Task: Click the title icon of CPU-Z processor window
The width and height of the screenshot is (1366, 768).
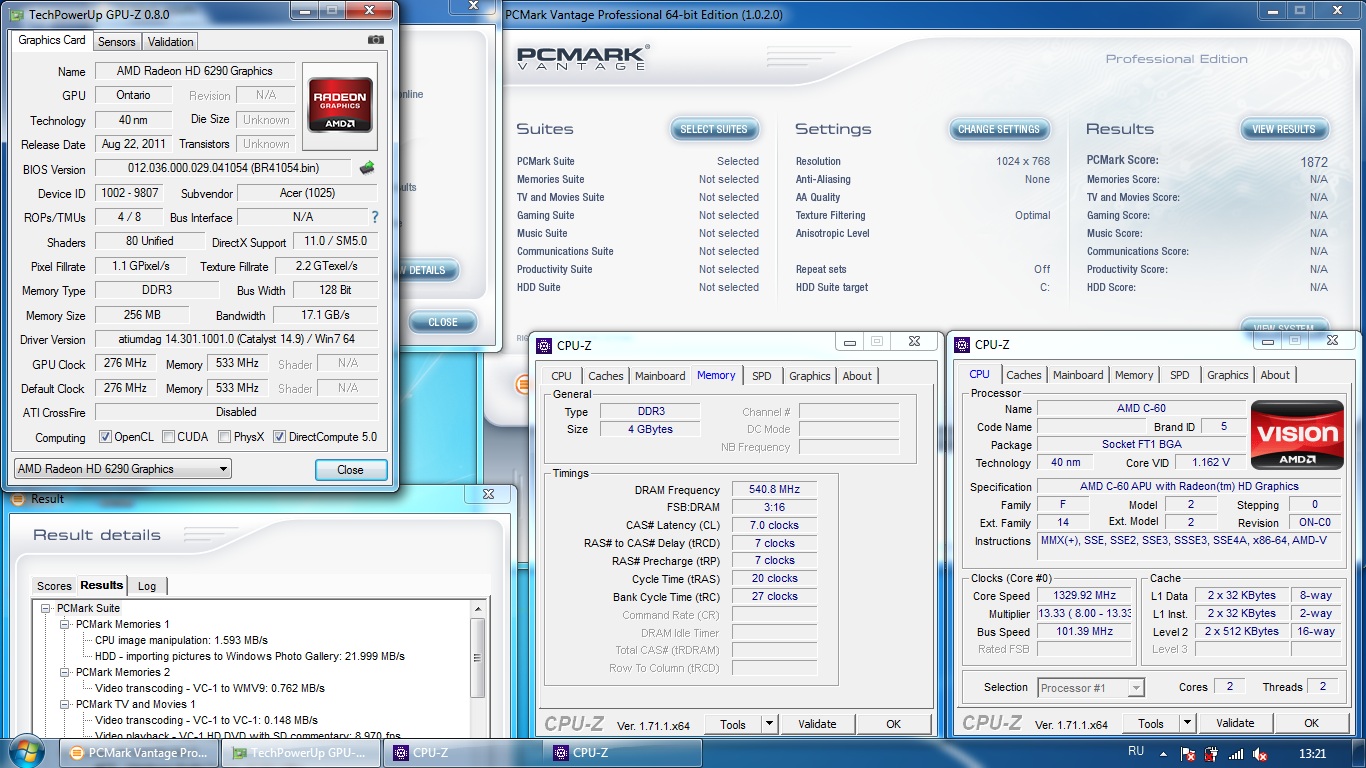Action: pyautogui.click(x=964, y=344)
